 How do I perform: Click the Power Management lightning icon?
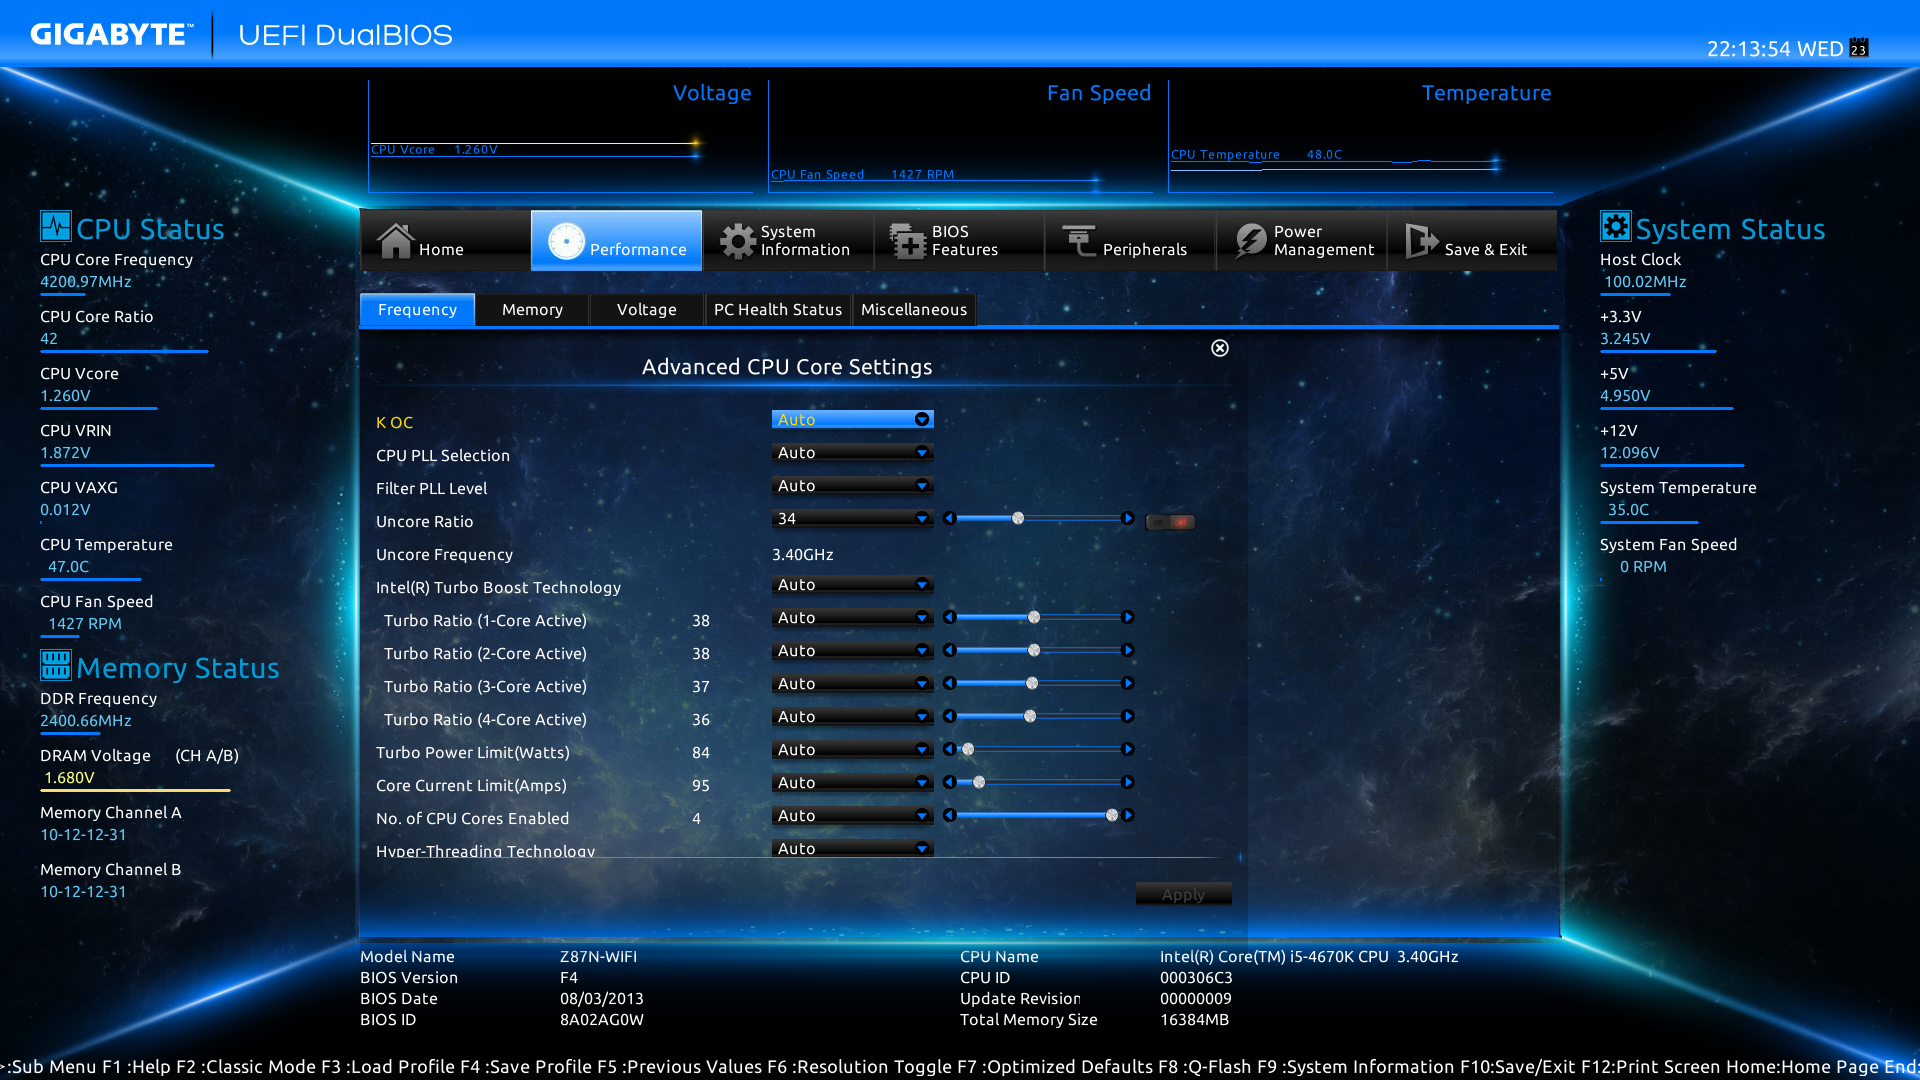[1250, 241]
